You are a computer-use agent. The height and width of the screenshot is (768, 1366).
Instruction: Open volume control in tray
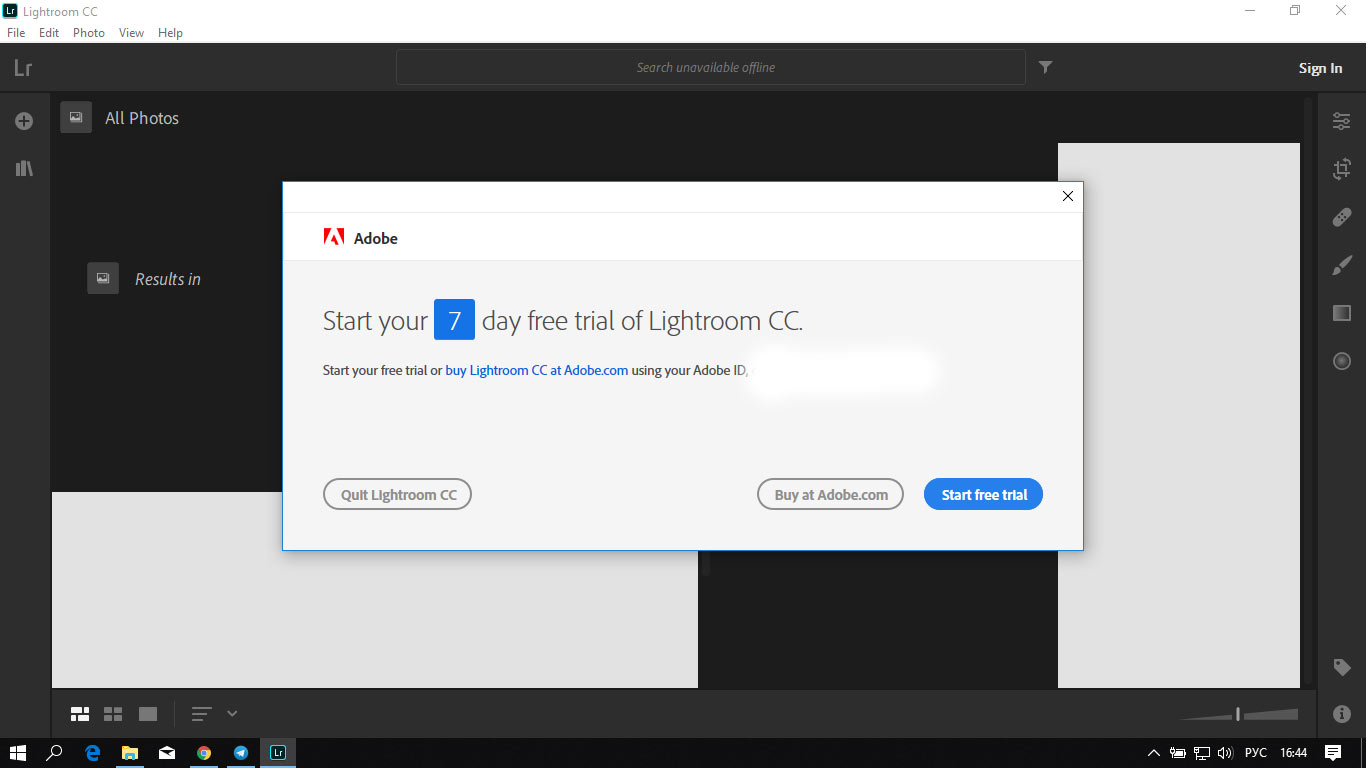pyautogui.click(x=1225, y=753)
